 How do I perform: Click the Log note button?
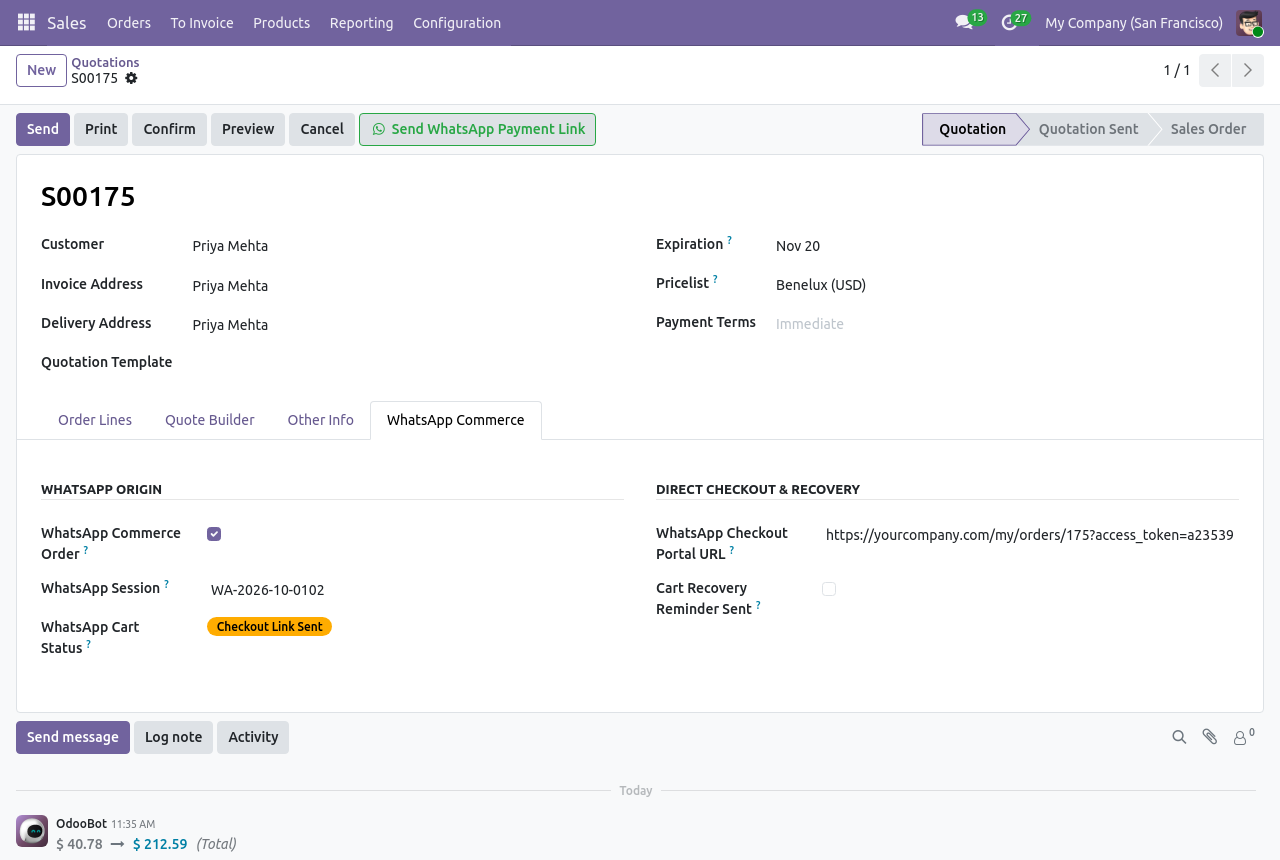pos(173,737)
